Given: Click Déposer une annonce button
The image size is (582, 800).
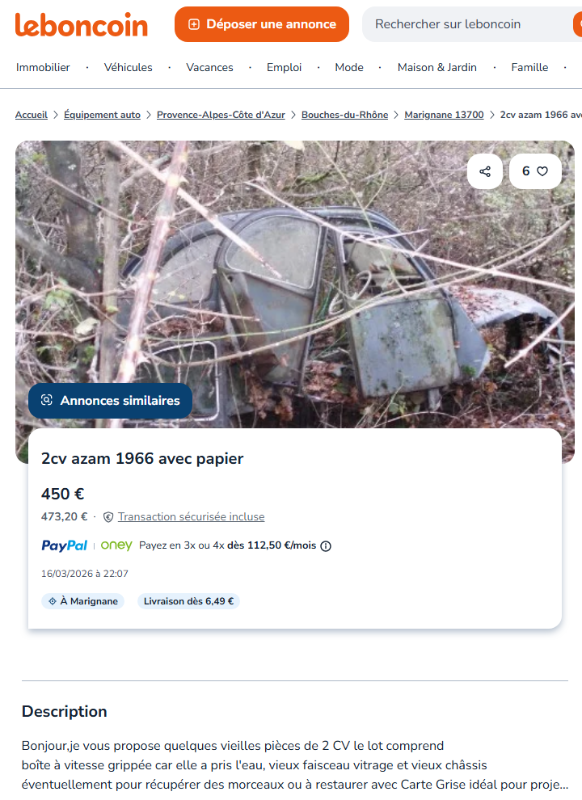Looking at the screenshot, I should click(262, 24).
